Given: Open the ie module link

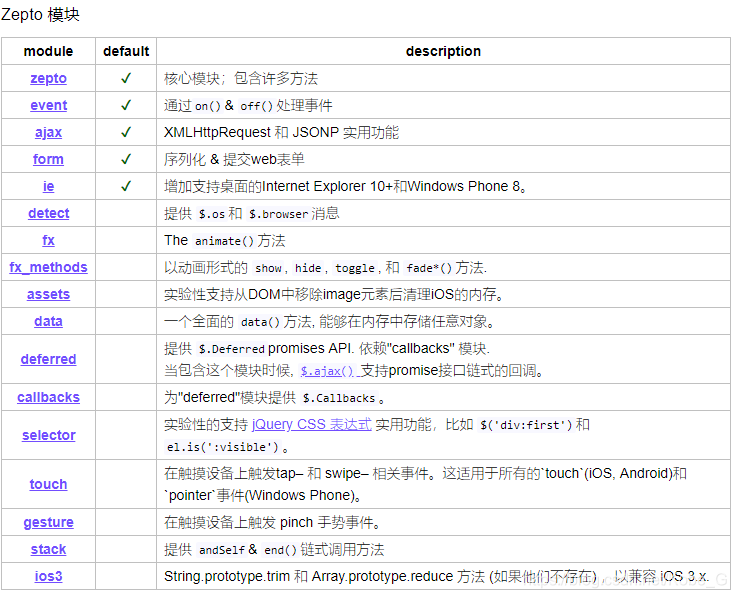Looking at the screenshot, I should [48, 186].
